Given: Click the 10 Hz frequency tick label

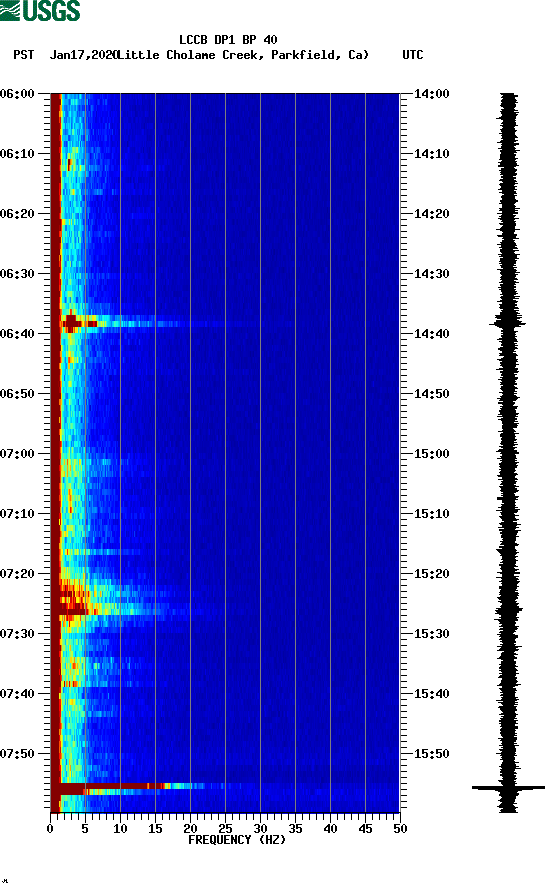Looking at the screenshot, I should (x=120, y=829).
